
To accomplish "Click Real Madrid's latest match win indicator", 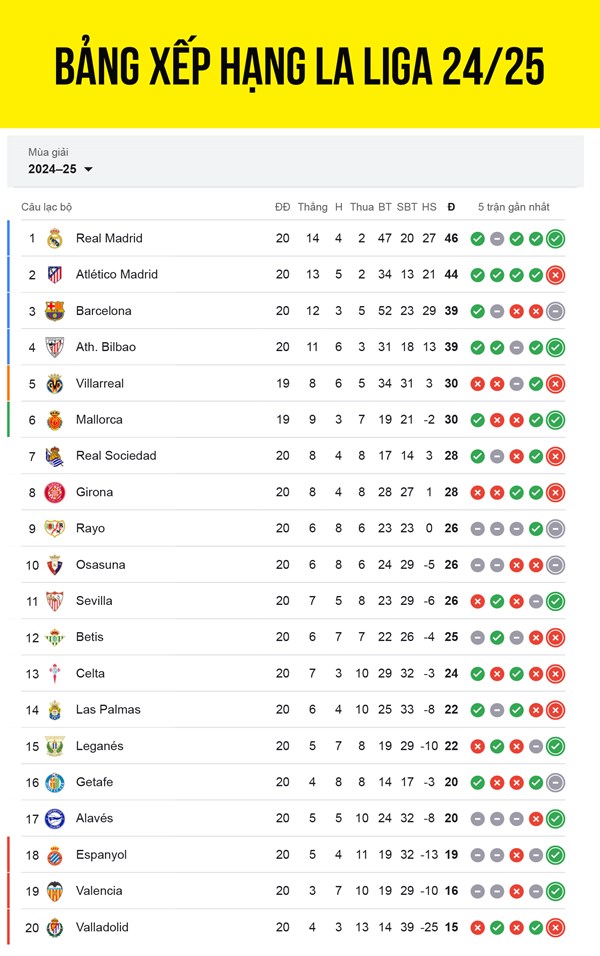I will (555, 239).
